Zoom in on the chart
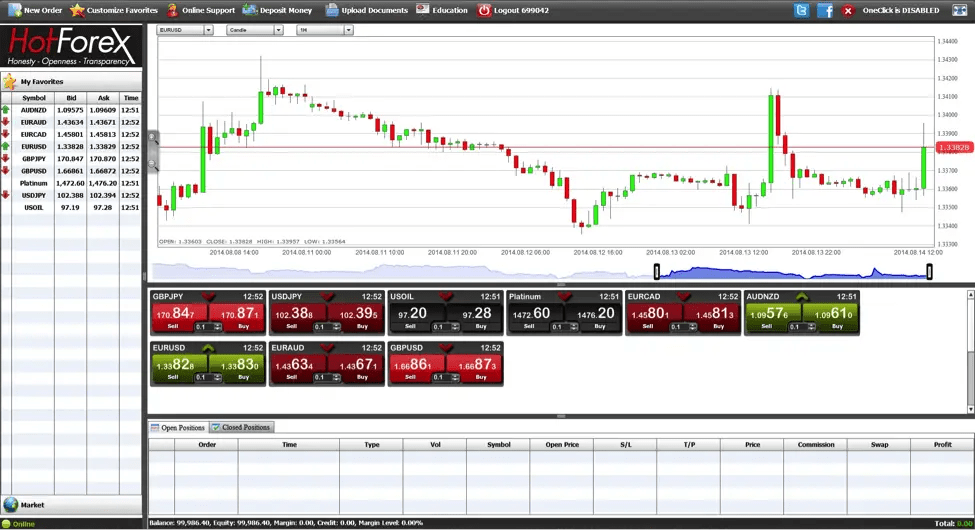975x530 pixels. (152, 137)
